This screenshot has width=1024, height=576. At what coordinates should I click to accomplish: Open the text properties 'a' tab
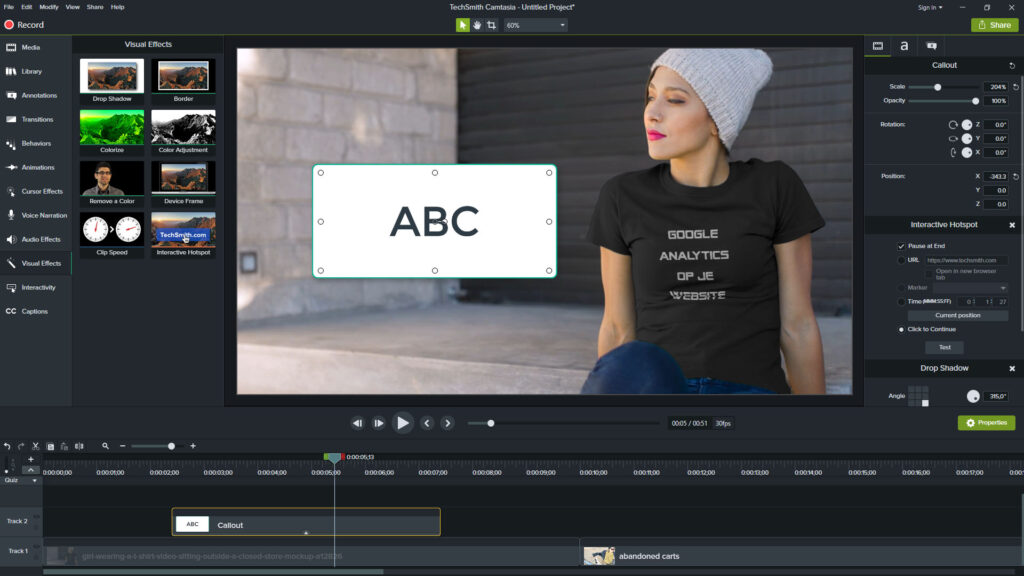tap(904, 46)
